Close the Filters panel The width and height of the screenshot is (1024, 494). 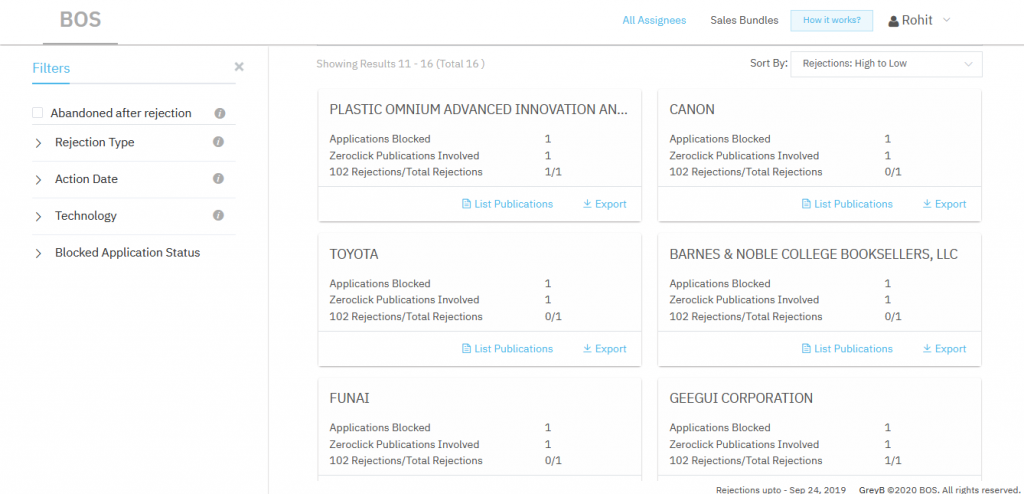click(x=239, y=67)
